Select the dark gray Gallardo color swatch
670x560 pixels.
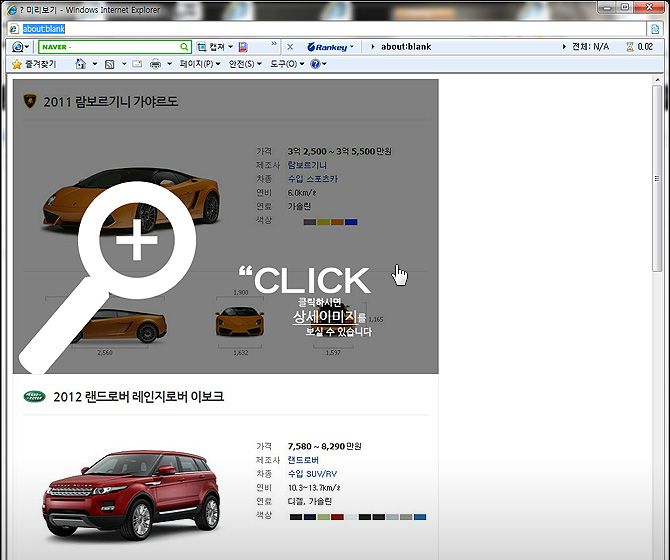tap(310, 222)
